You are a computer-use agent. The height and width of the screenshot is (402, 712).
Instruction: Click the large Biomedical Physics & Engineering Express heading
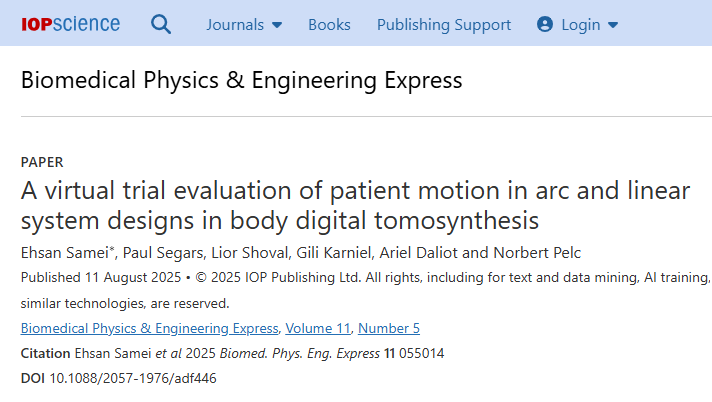click(241, 80)
